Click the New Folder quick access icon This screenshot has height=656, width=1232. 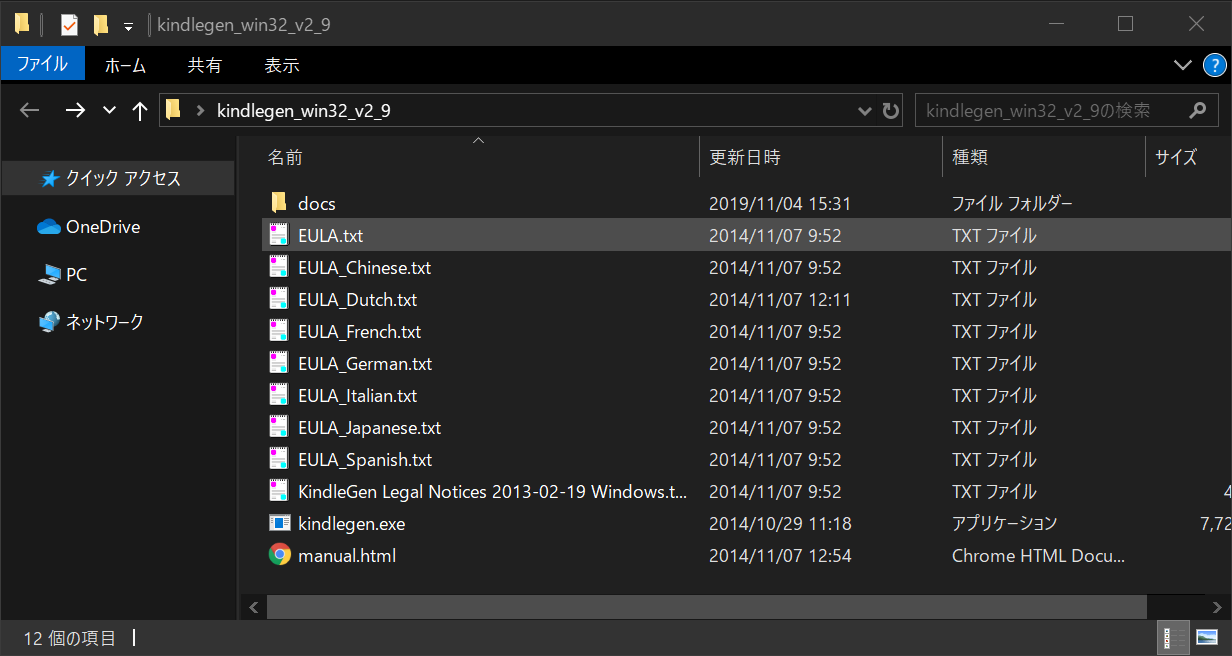100,24
